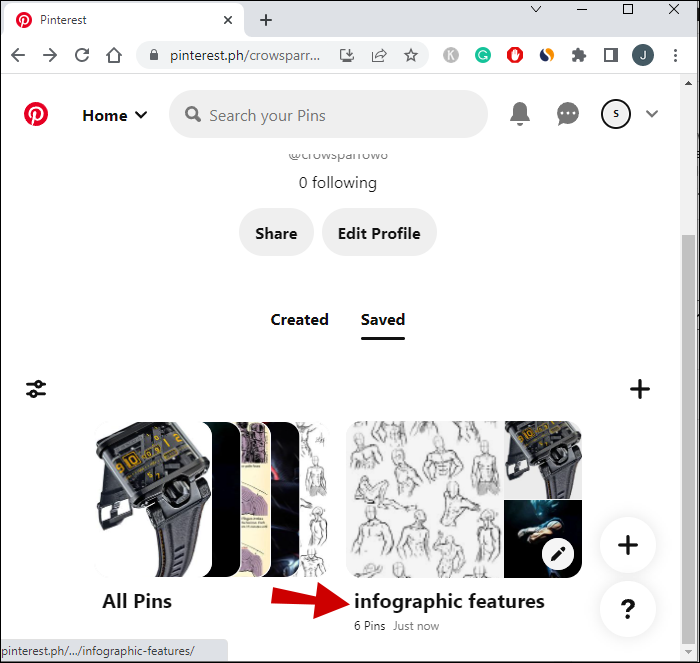Expand the accounts chevron beside the avatar
The height and width of the screenshot is (663, 700).
tap(652, 114)
